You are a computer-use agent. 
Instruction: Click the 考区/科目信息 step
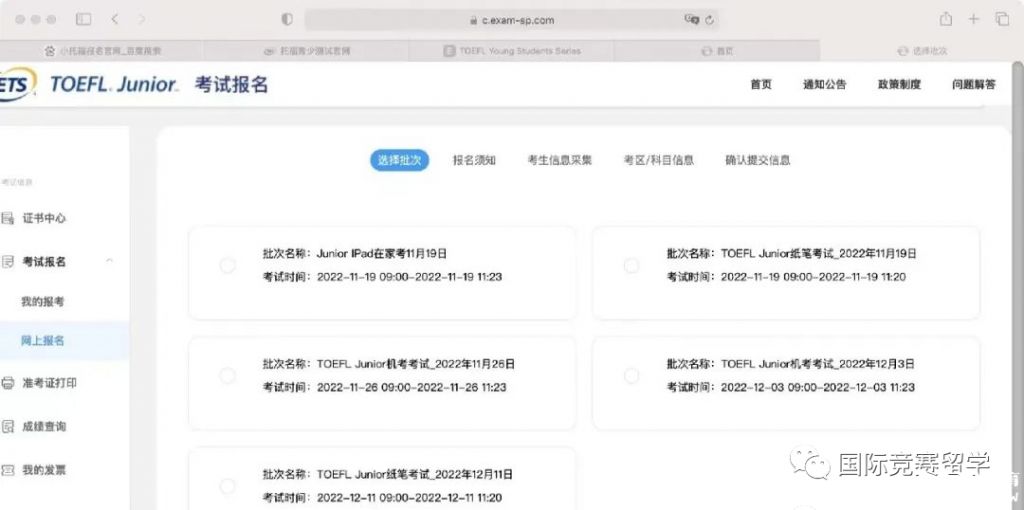pyautogui.click(x=658, y=160)
